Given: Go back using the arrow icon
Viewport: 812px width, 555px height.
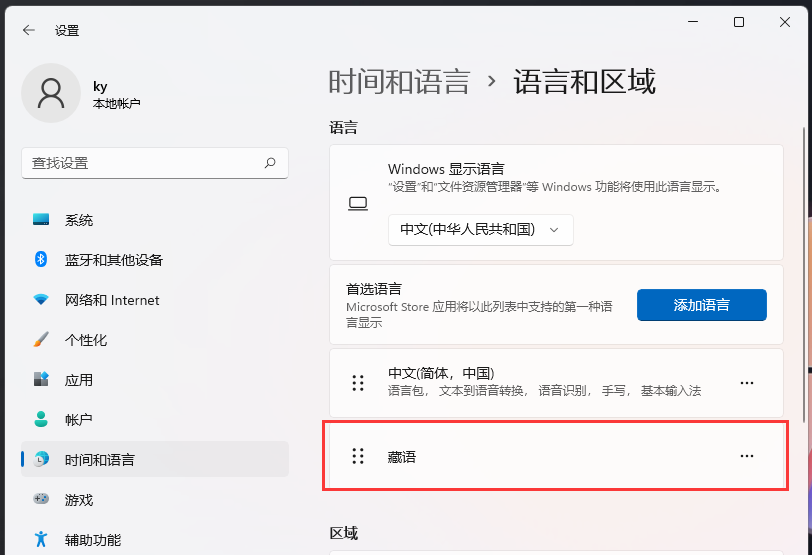Looking at the screenshot, I should coord(29,31).
